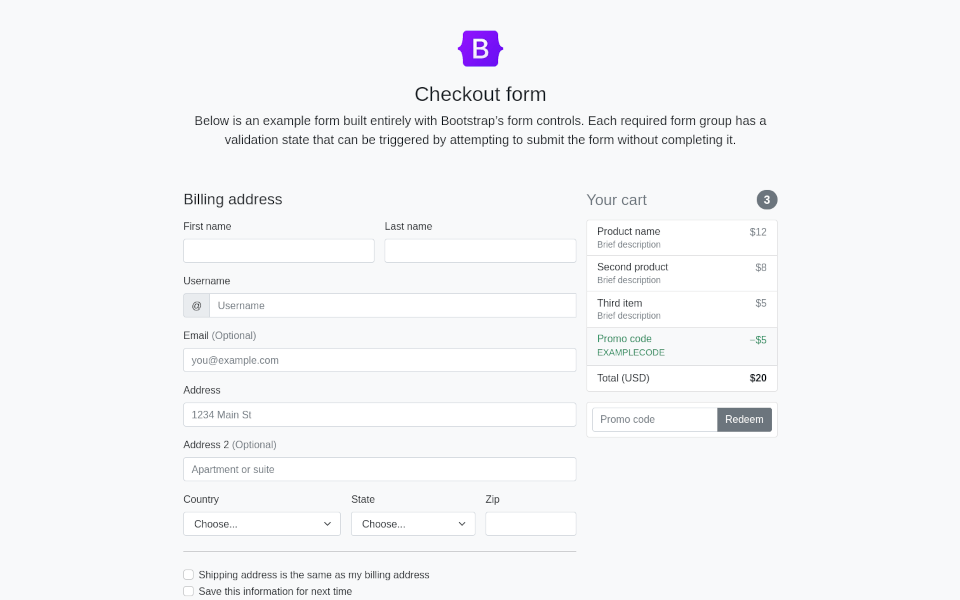Focus the First name field

click(279, 251)
